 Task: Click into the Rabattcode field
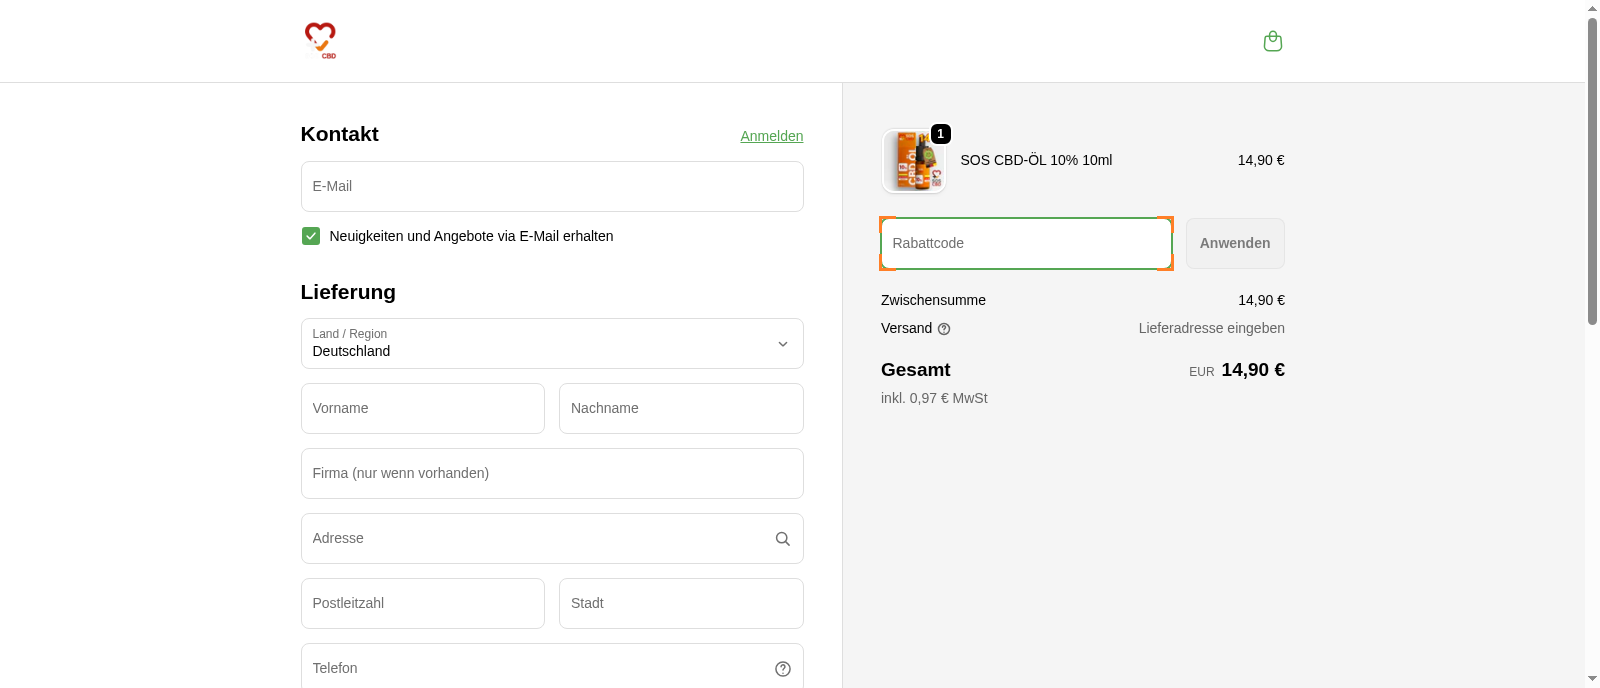(1025, 244)
